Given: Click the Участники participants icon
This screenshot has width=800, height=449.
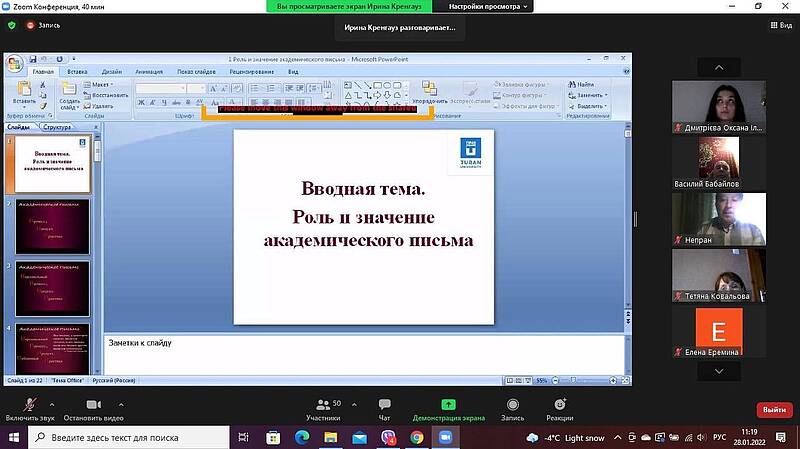Looking at the screenshot, I should [324, 404].
